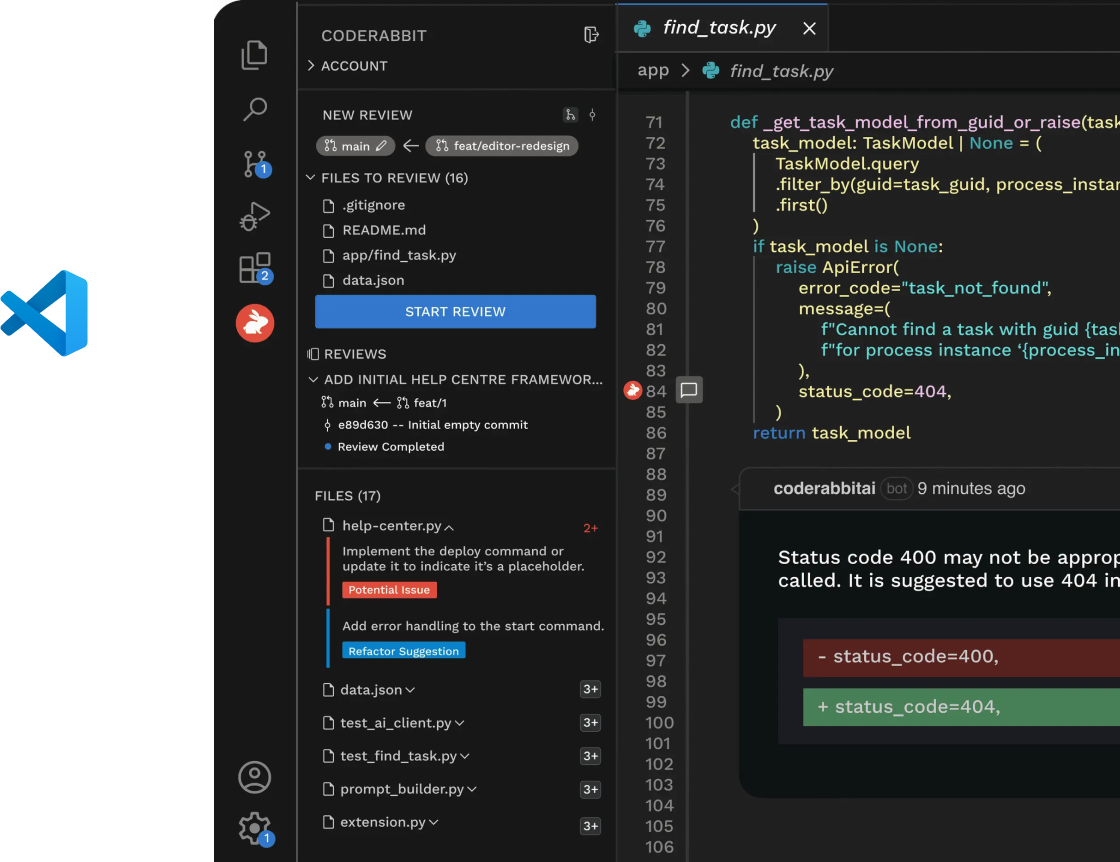Click 2+ count badge for help-center.py

coord(590,528)
